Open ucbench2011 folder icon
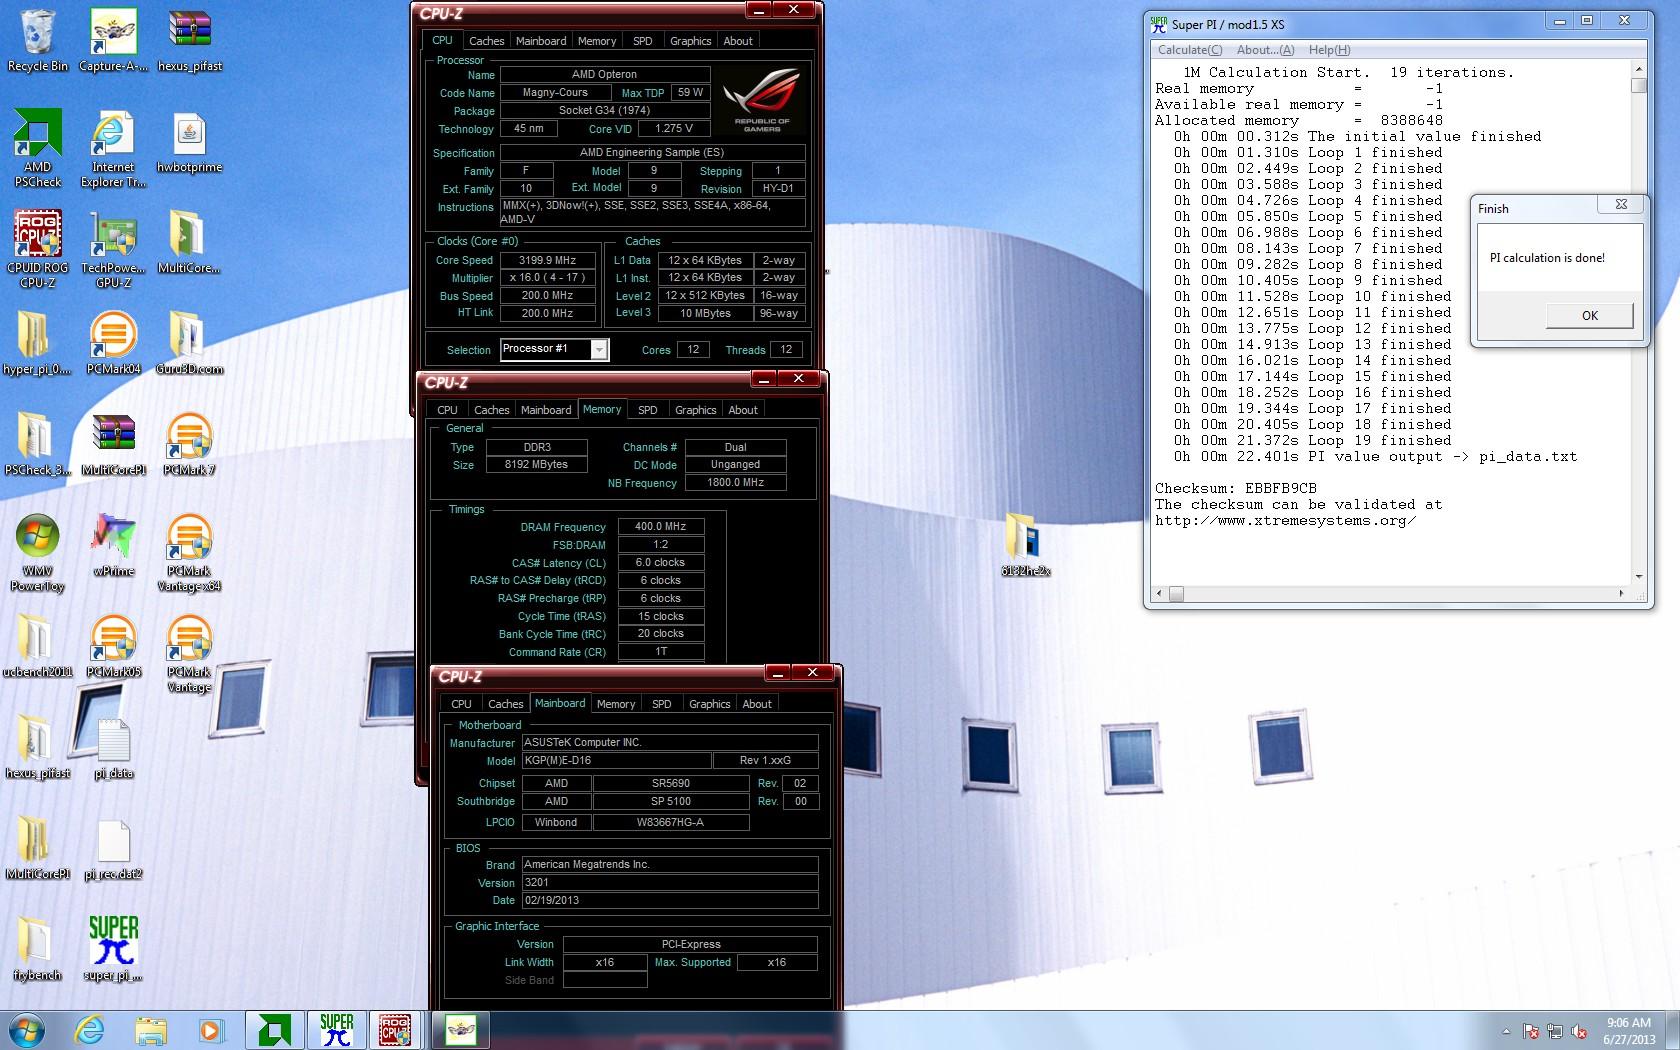 [37, 646]
